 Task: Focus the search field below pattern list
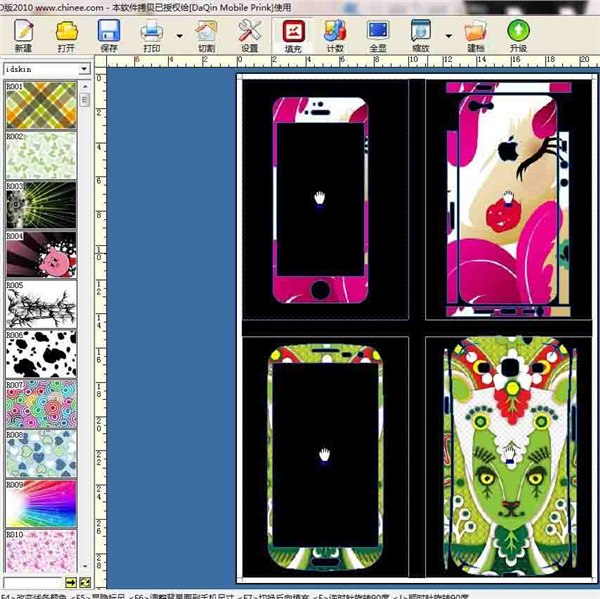coord(33,582)
